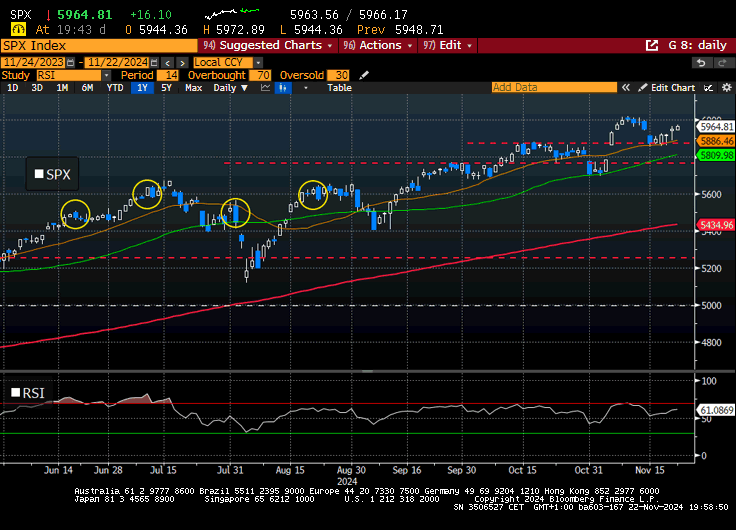The width and height of the screenshot is (736, 530).
Task: Open chart settings gear icon
Action: [x=726, y=88]
